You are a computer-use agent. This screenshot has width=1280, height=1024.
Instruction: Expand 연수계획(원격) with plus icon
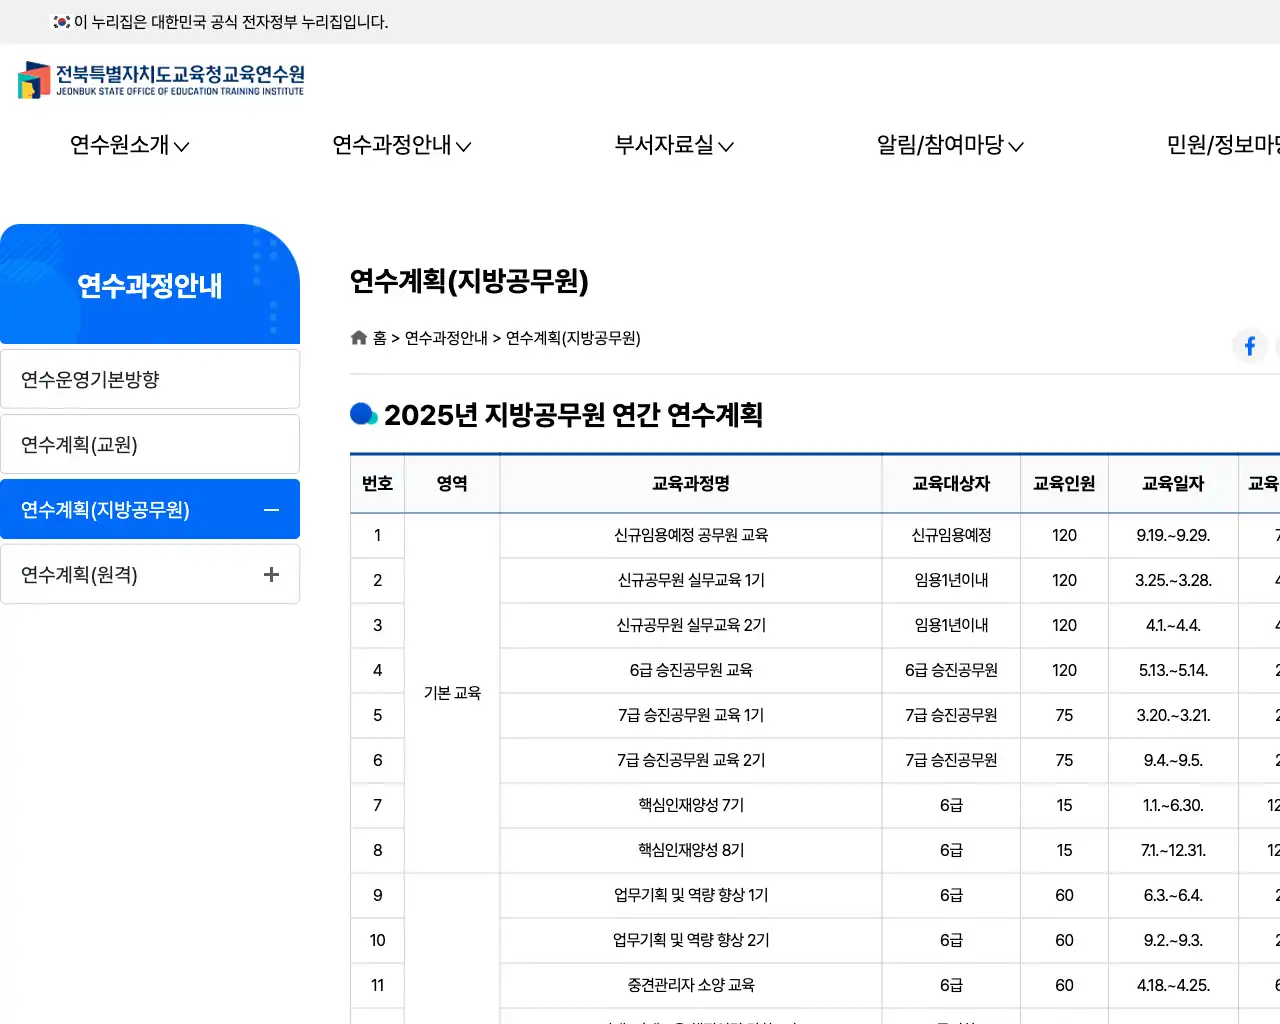(x=271, y=574)
